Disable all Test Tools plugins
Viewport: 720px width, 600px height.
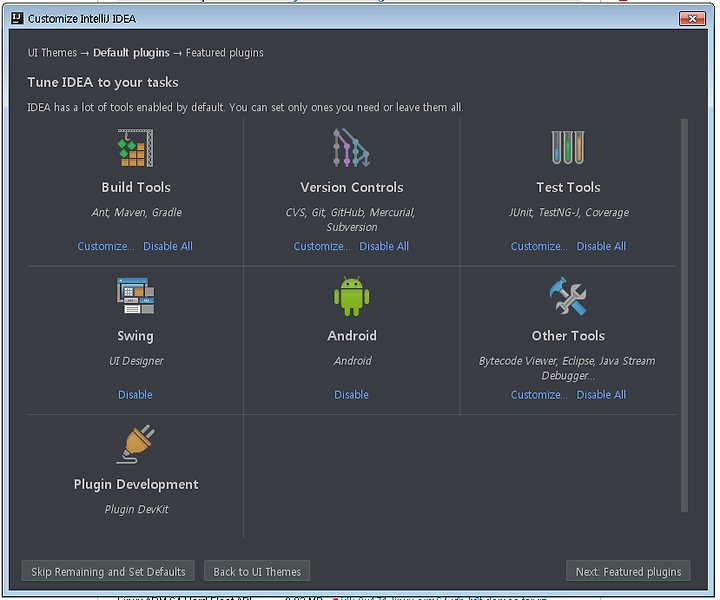(601, 247)
